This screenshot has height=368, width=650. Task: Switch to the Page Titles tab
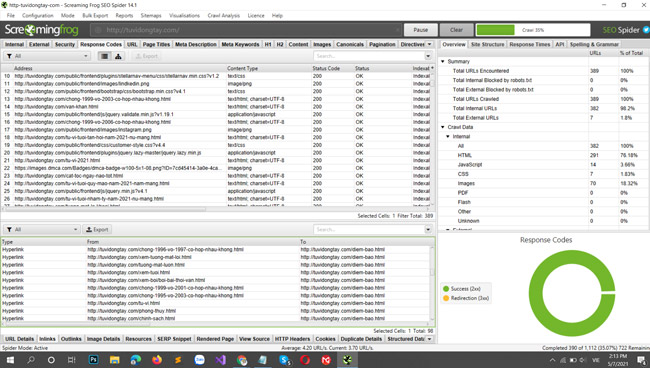tap(156, 44)
